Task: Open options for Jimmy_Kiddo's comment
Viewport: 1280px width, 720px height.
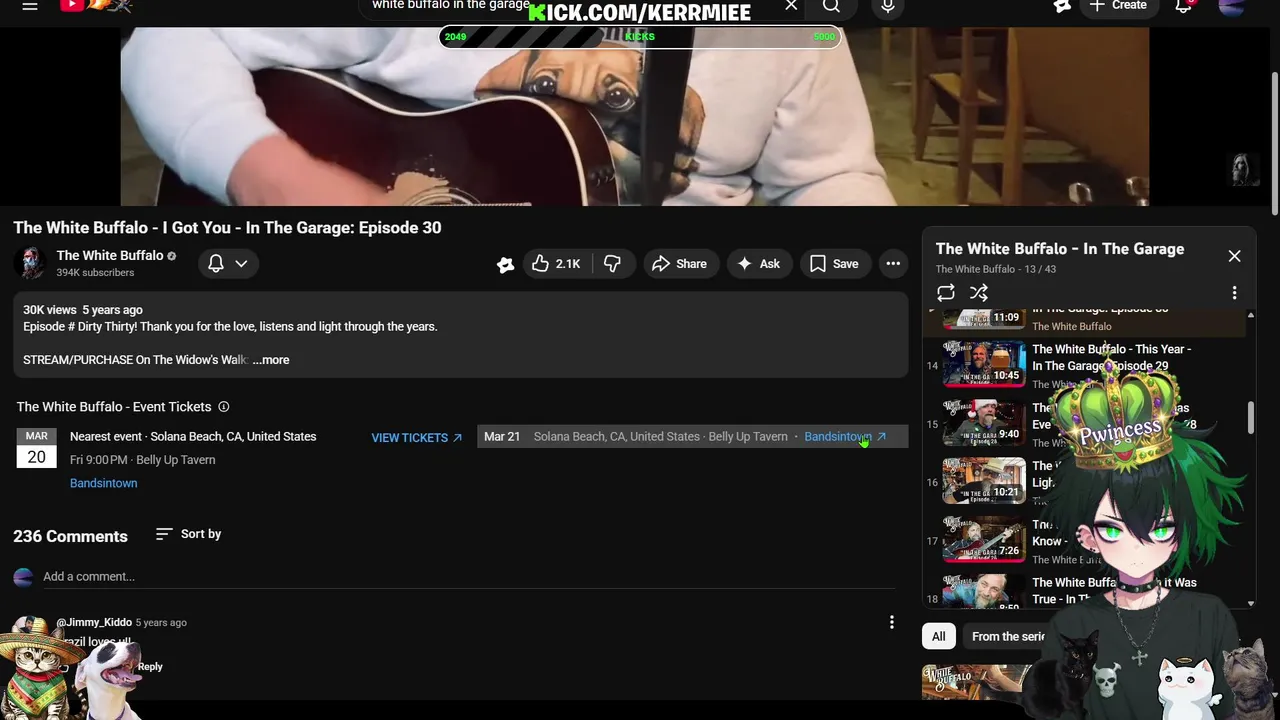Action: click(892, 622)
